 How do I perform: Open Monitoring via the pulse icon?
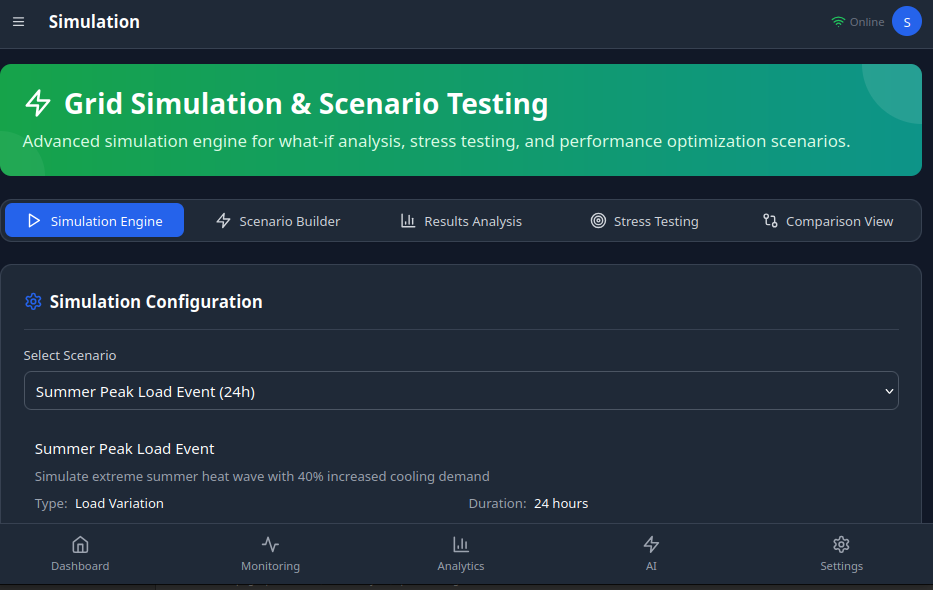coord(270,545)
